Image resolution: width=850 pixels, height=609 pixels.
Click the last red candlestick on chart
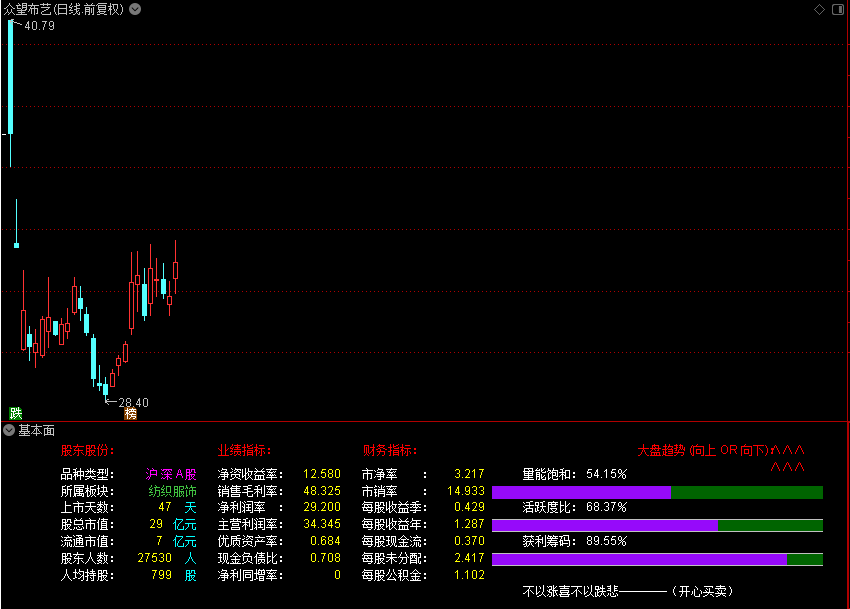[x=176, y=267]
